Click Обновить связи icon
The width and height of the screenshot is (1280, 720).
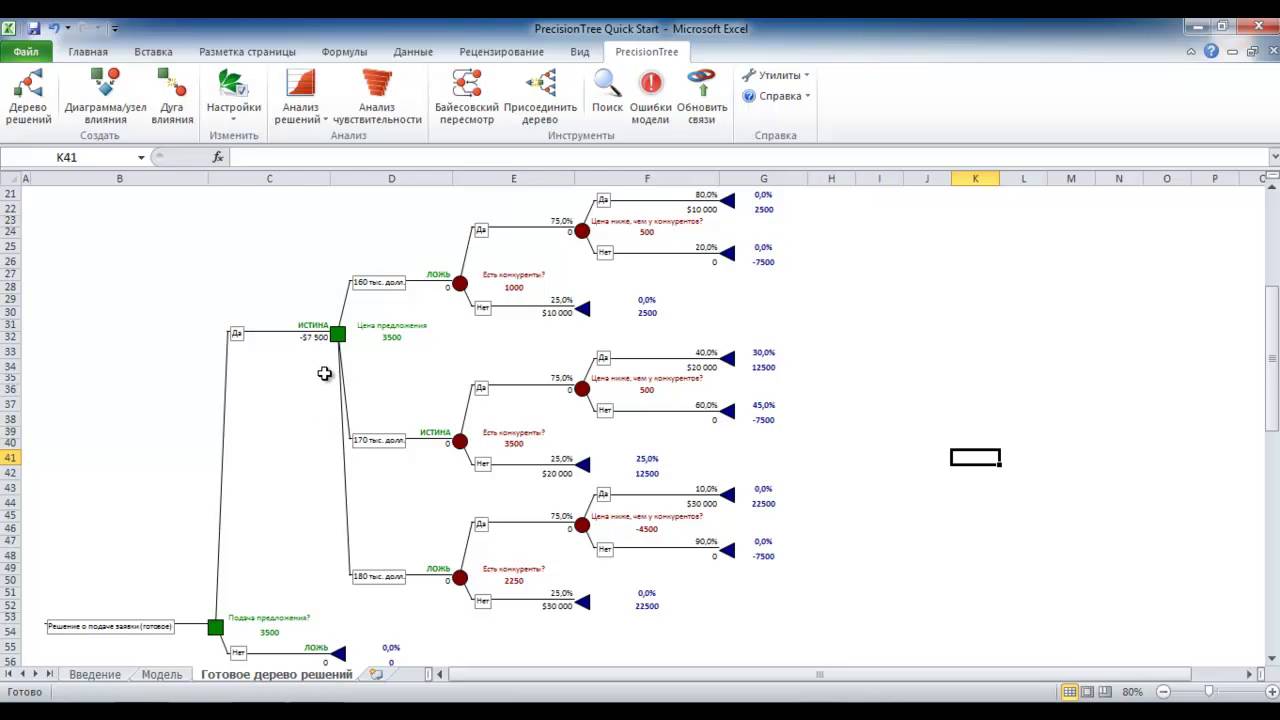tap(702, 97)
